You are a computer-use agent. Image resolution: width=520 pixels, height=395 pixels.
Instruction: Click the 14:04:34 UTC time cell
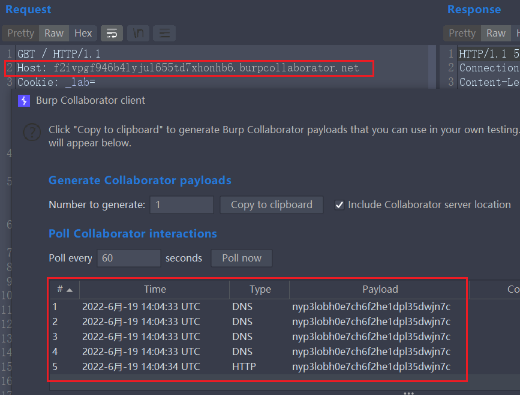(141, 367)
